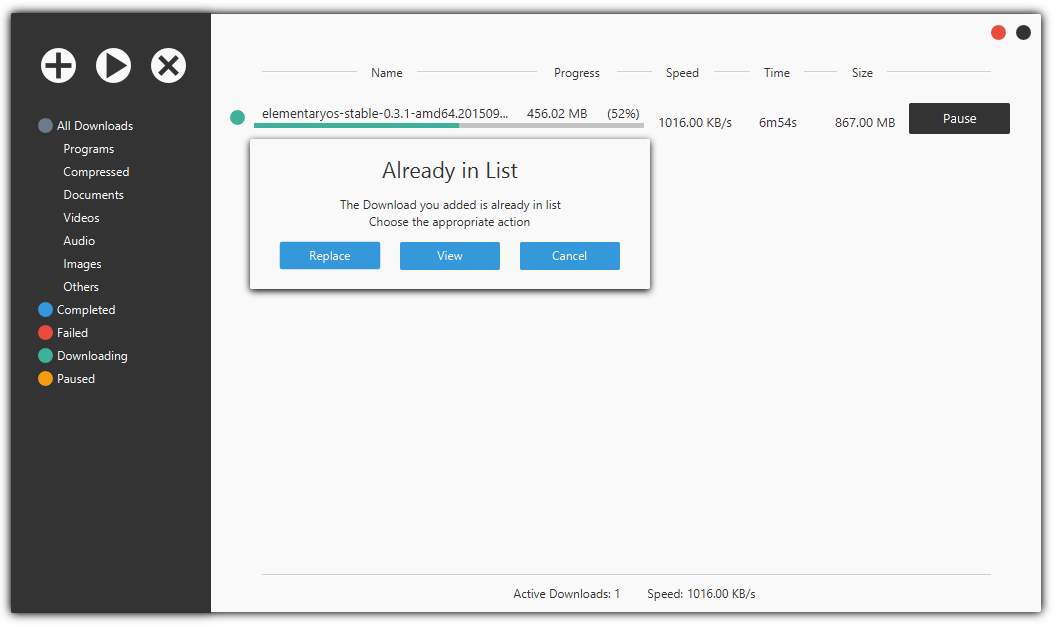Show Failed downloads list
Image resolution: width=1059 pixels, height=627 pixels.
tap(72, 333)
